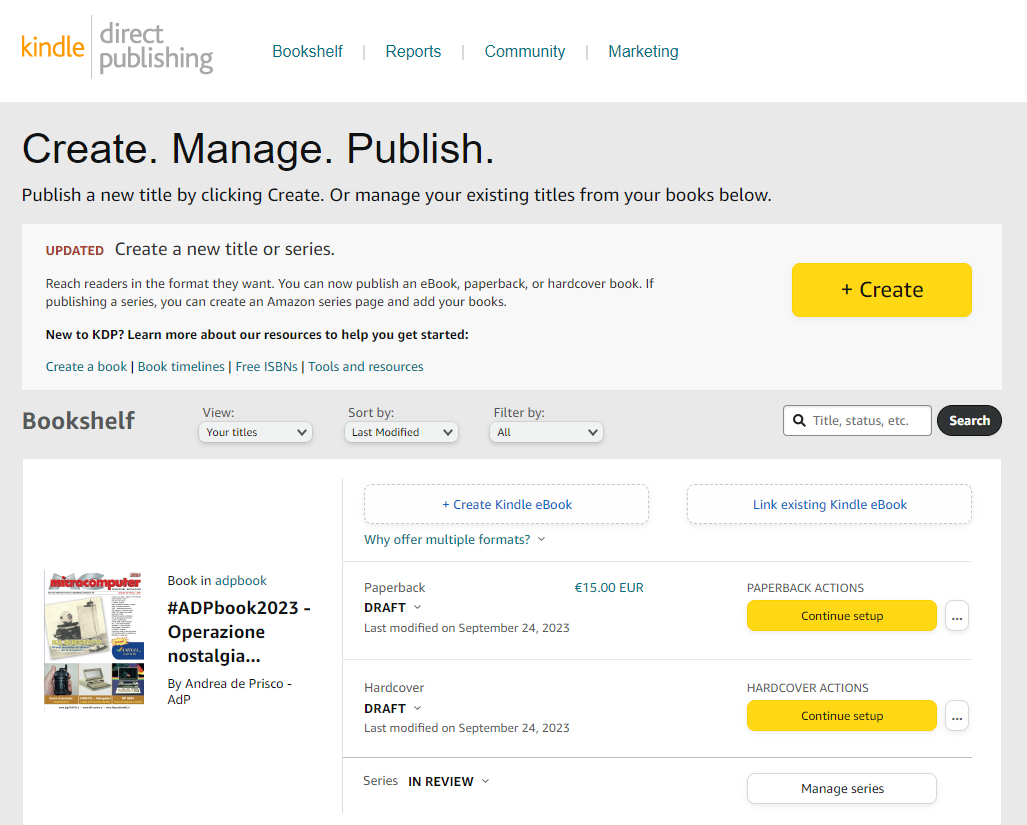1027x825 pixels.
Task: Continue setup for the Paperback
Action: [842, 615]
